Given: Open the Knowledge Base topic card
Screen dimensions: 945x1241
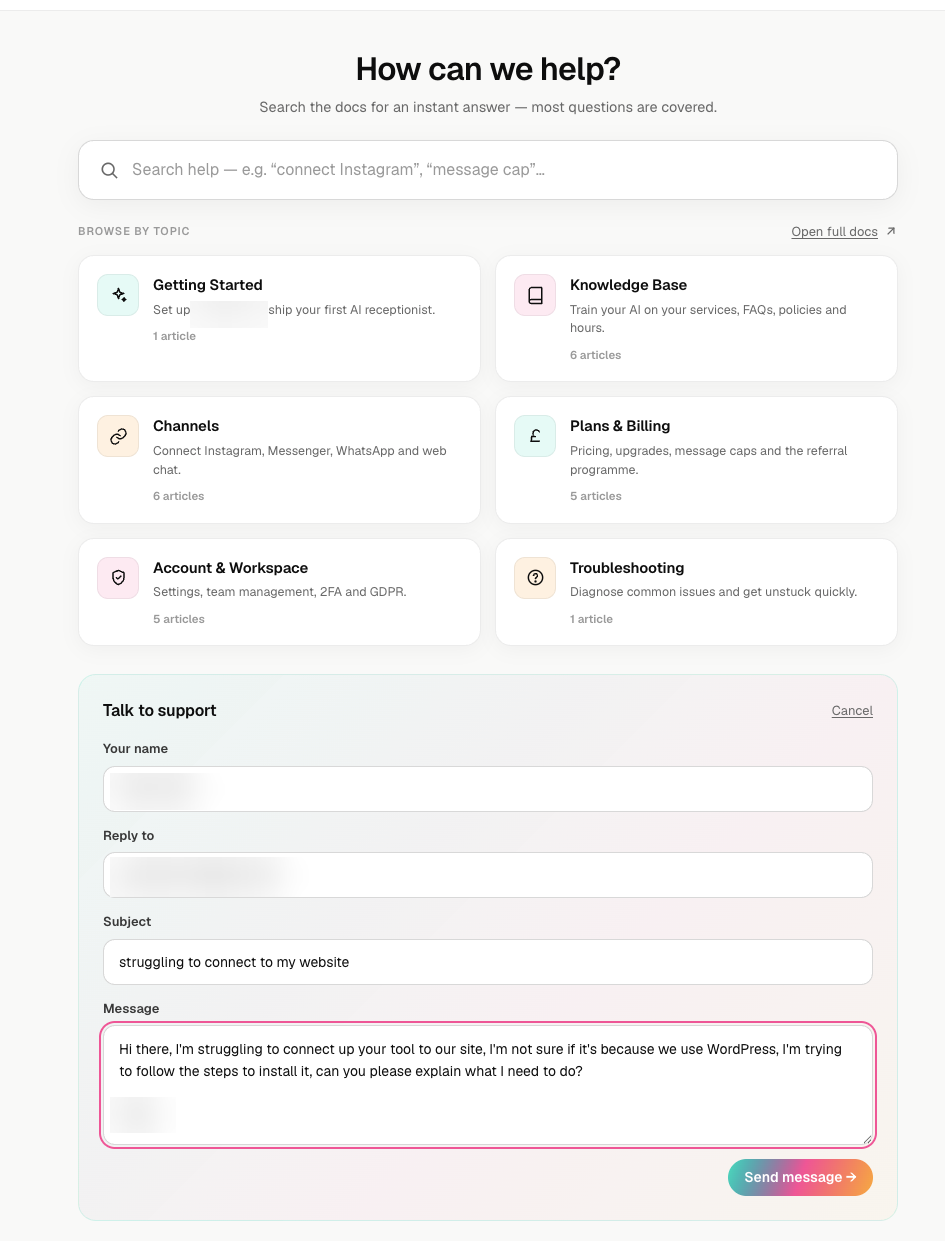Looking at the screenshot, I should pos(696,318).
